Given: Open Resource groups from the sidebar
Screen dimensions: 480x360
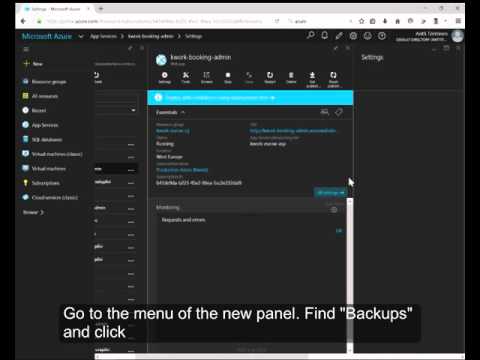Looking at the screenshot, I should (44, 82).
